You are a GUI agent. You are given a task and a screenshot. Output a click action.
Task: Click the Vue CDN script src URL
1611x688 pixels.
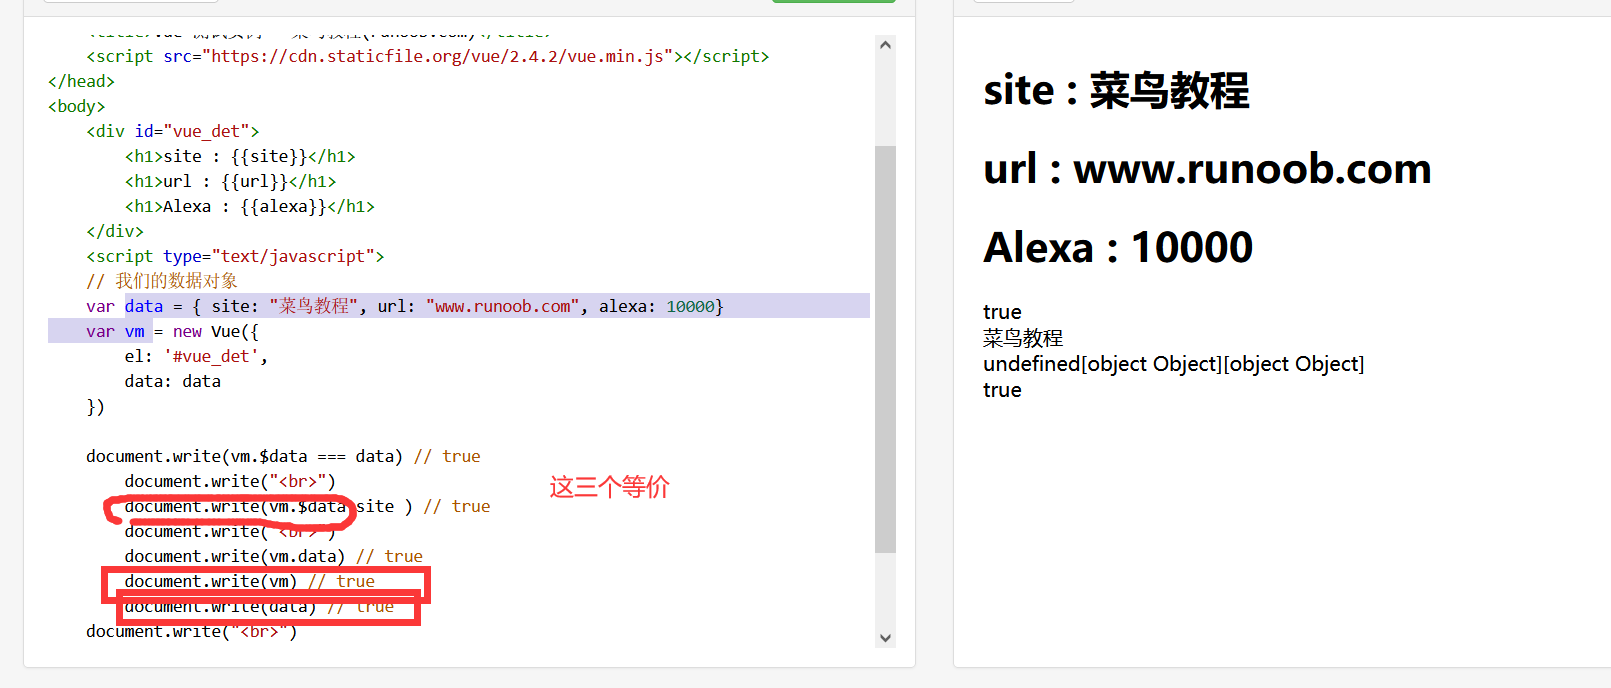click(x=437, y=56)
